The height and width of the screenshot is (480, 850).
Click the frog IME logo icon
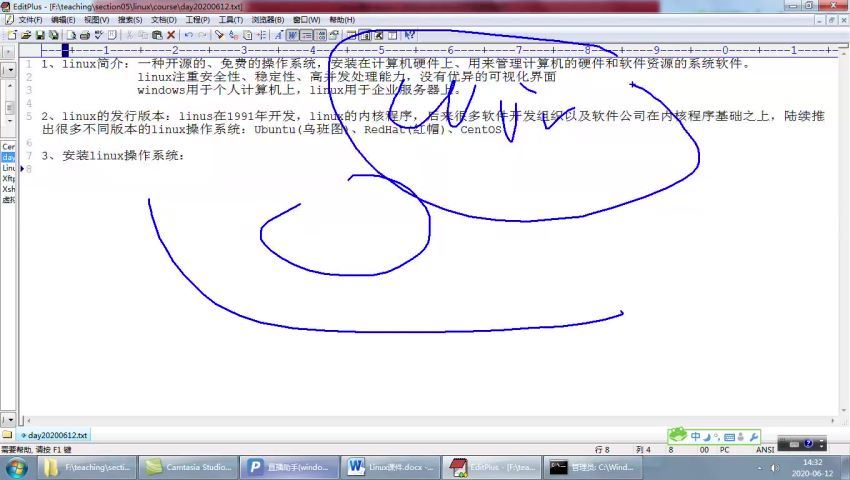tap(677, 436)
